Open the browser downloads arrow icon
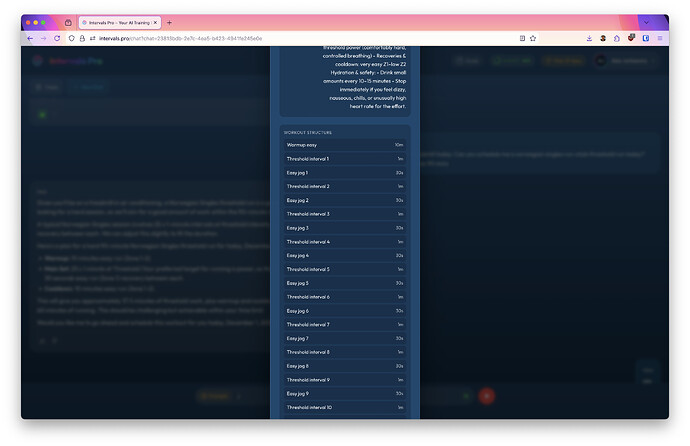This screenshot has width=690, height=446. 589,38
